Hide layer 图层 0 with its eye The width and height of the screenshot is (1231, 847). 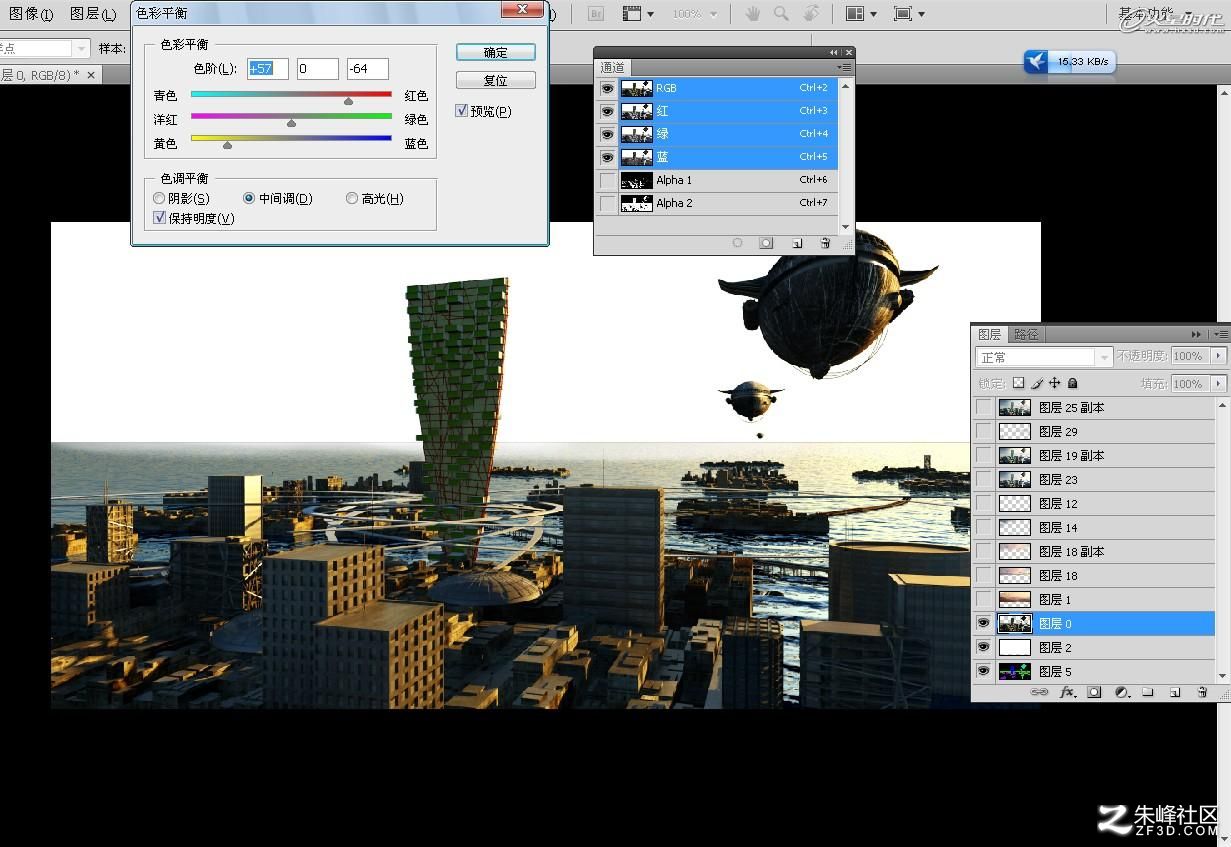coord(984,623)
